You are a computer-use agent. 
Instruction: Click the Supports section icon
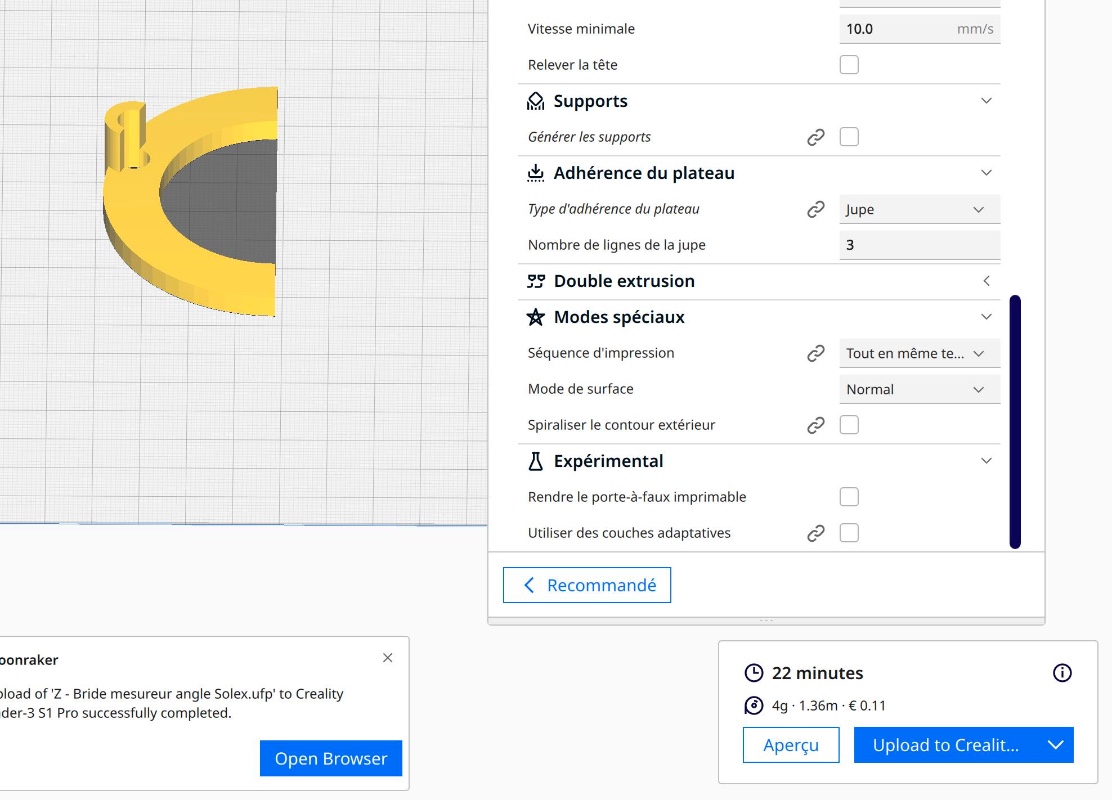tap(535, 101)
